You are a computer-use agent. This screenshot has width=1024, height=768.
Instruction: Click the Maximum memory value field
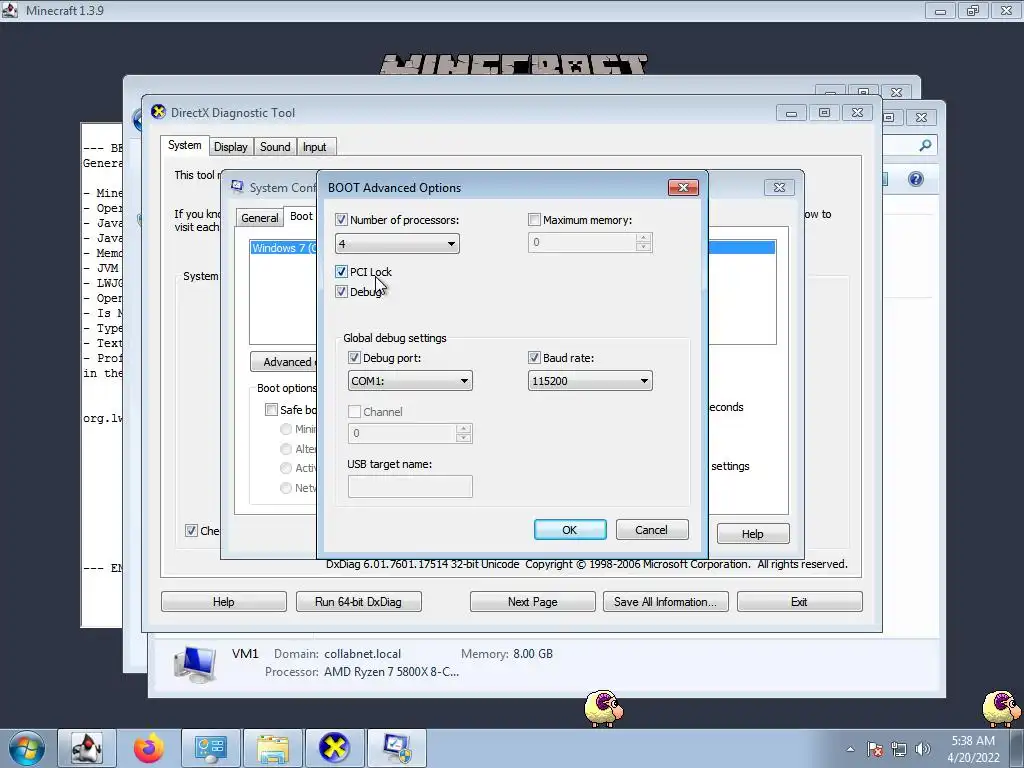click(581, 242)
